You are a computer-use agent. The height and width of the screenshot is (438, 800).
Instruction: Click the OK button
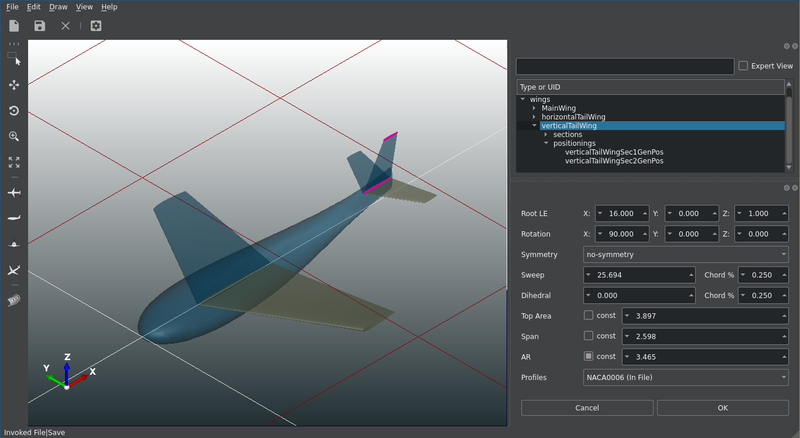click(x=722, y=408)
